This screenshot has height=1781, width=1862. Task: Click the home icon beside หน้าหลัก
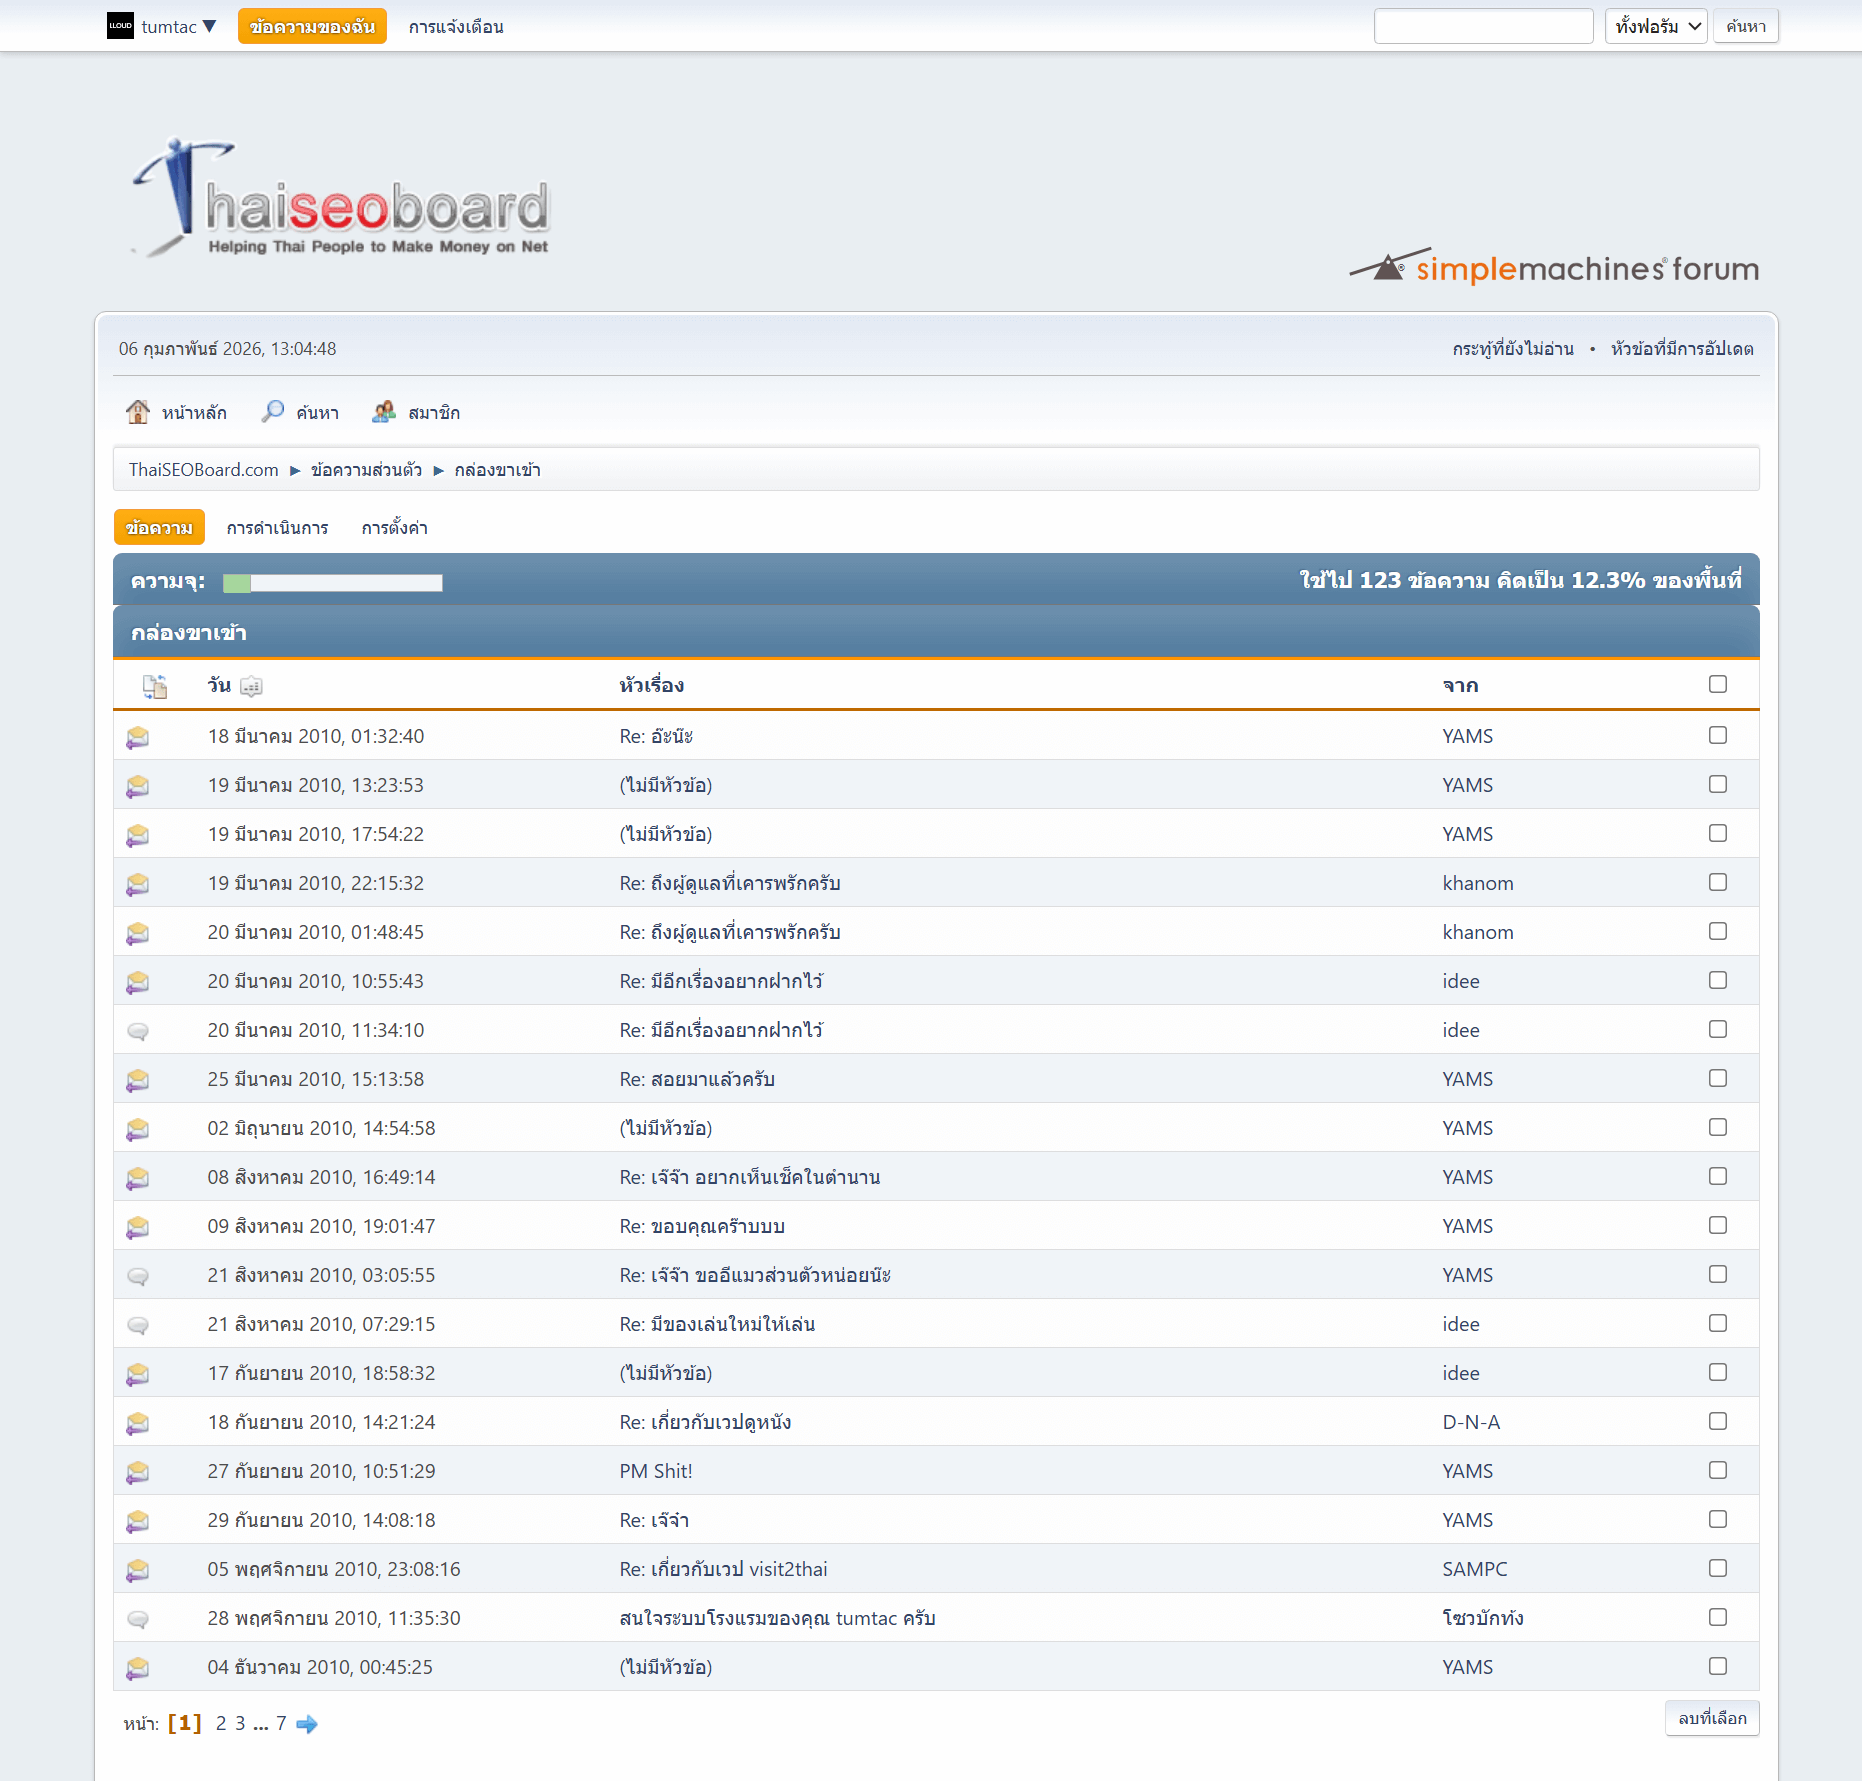(x=138, y=412)
